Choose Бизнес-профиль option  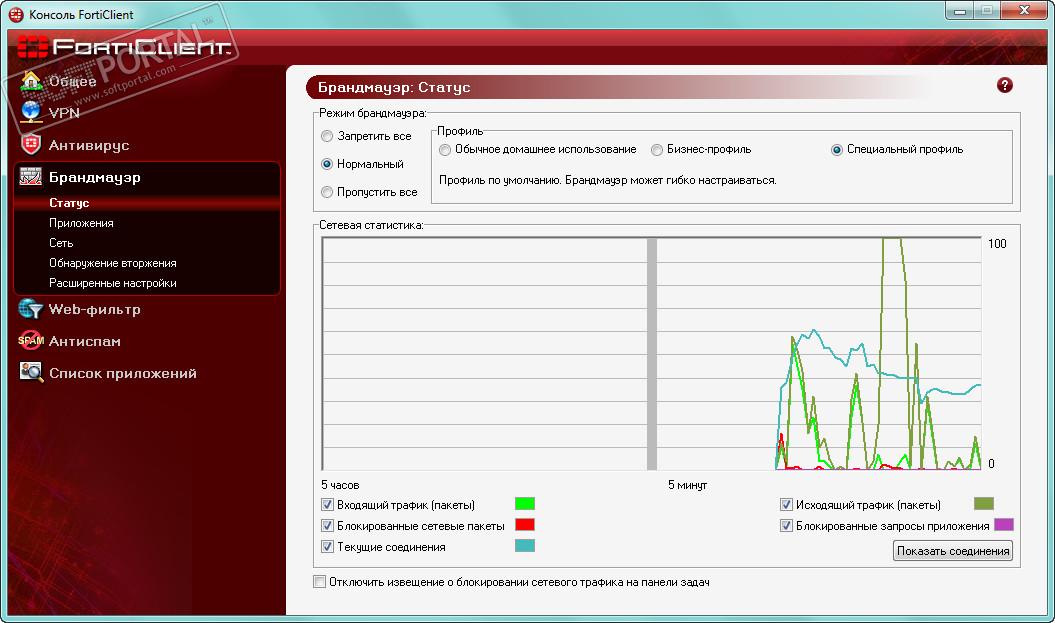657,149
